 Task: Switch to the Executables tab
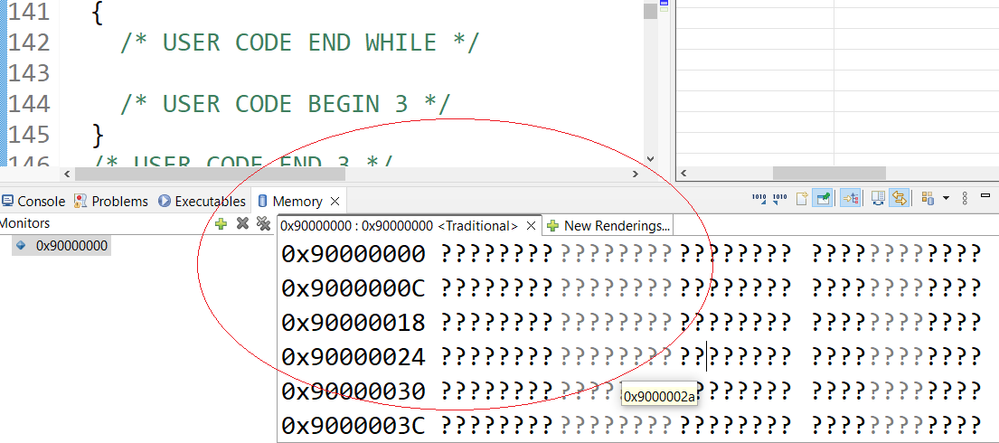pyautogui.click(x=202, y=201)
